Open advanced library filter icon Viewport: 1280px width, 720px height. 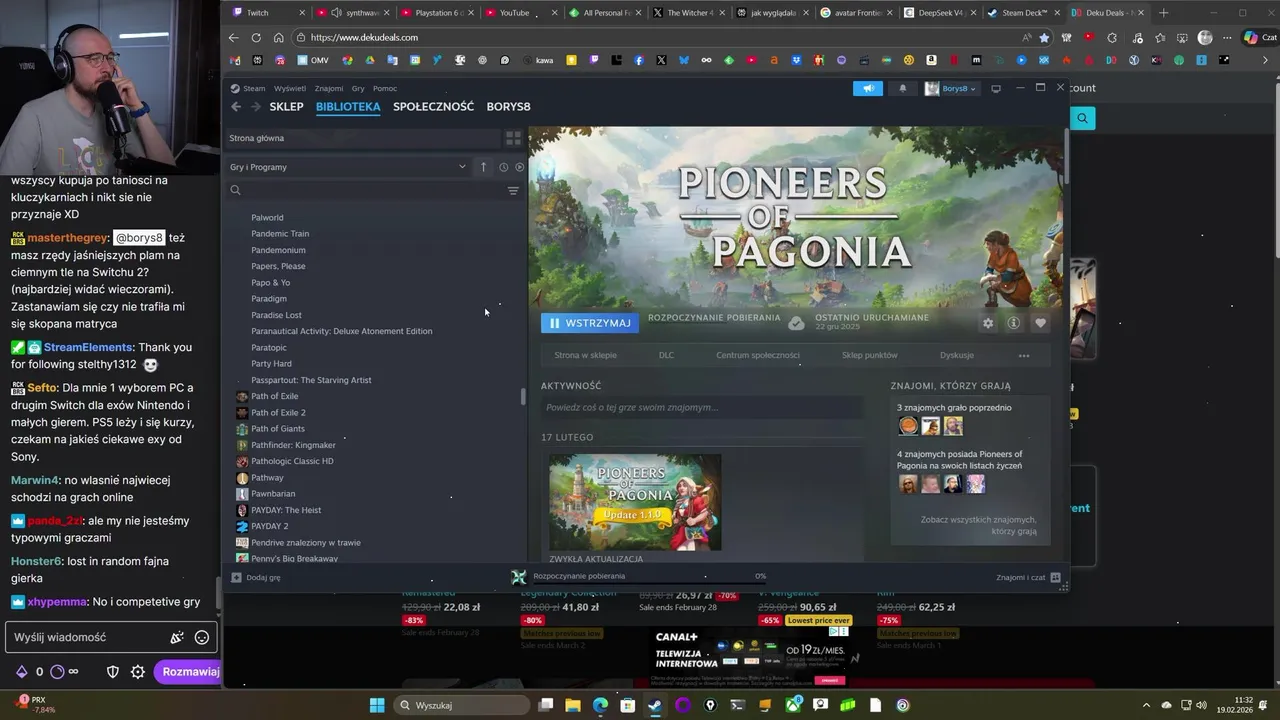click(x=513, y=190)
